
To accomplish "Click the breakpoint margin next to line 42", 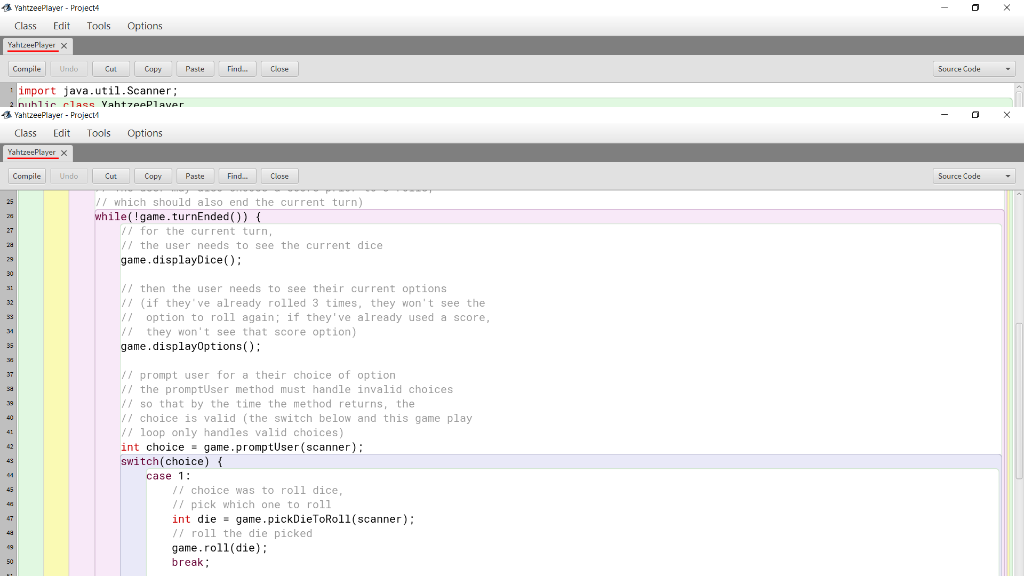I will pyautogui.click(x=10, y=447).
